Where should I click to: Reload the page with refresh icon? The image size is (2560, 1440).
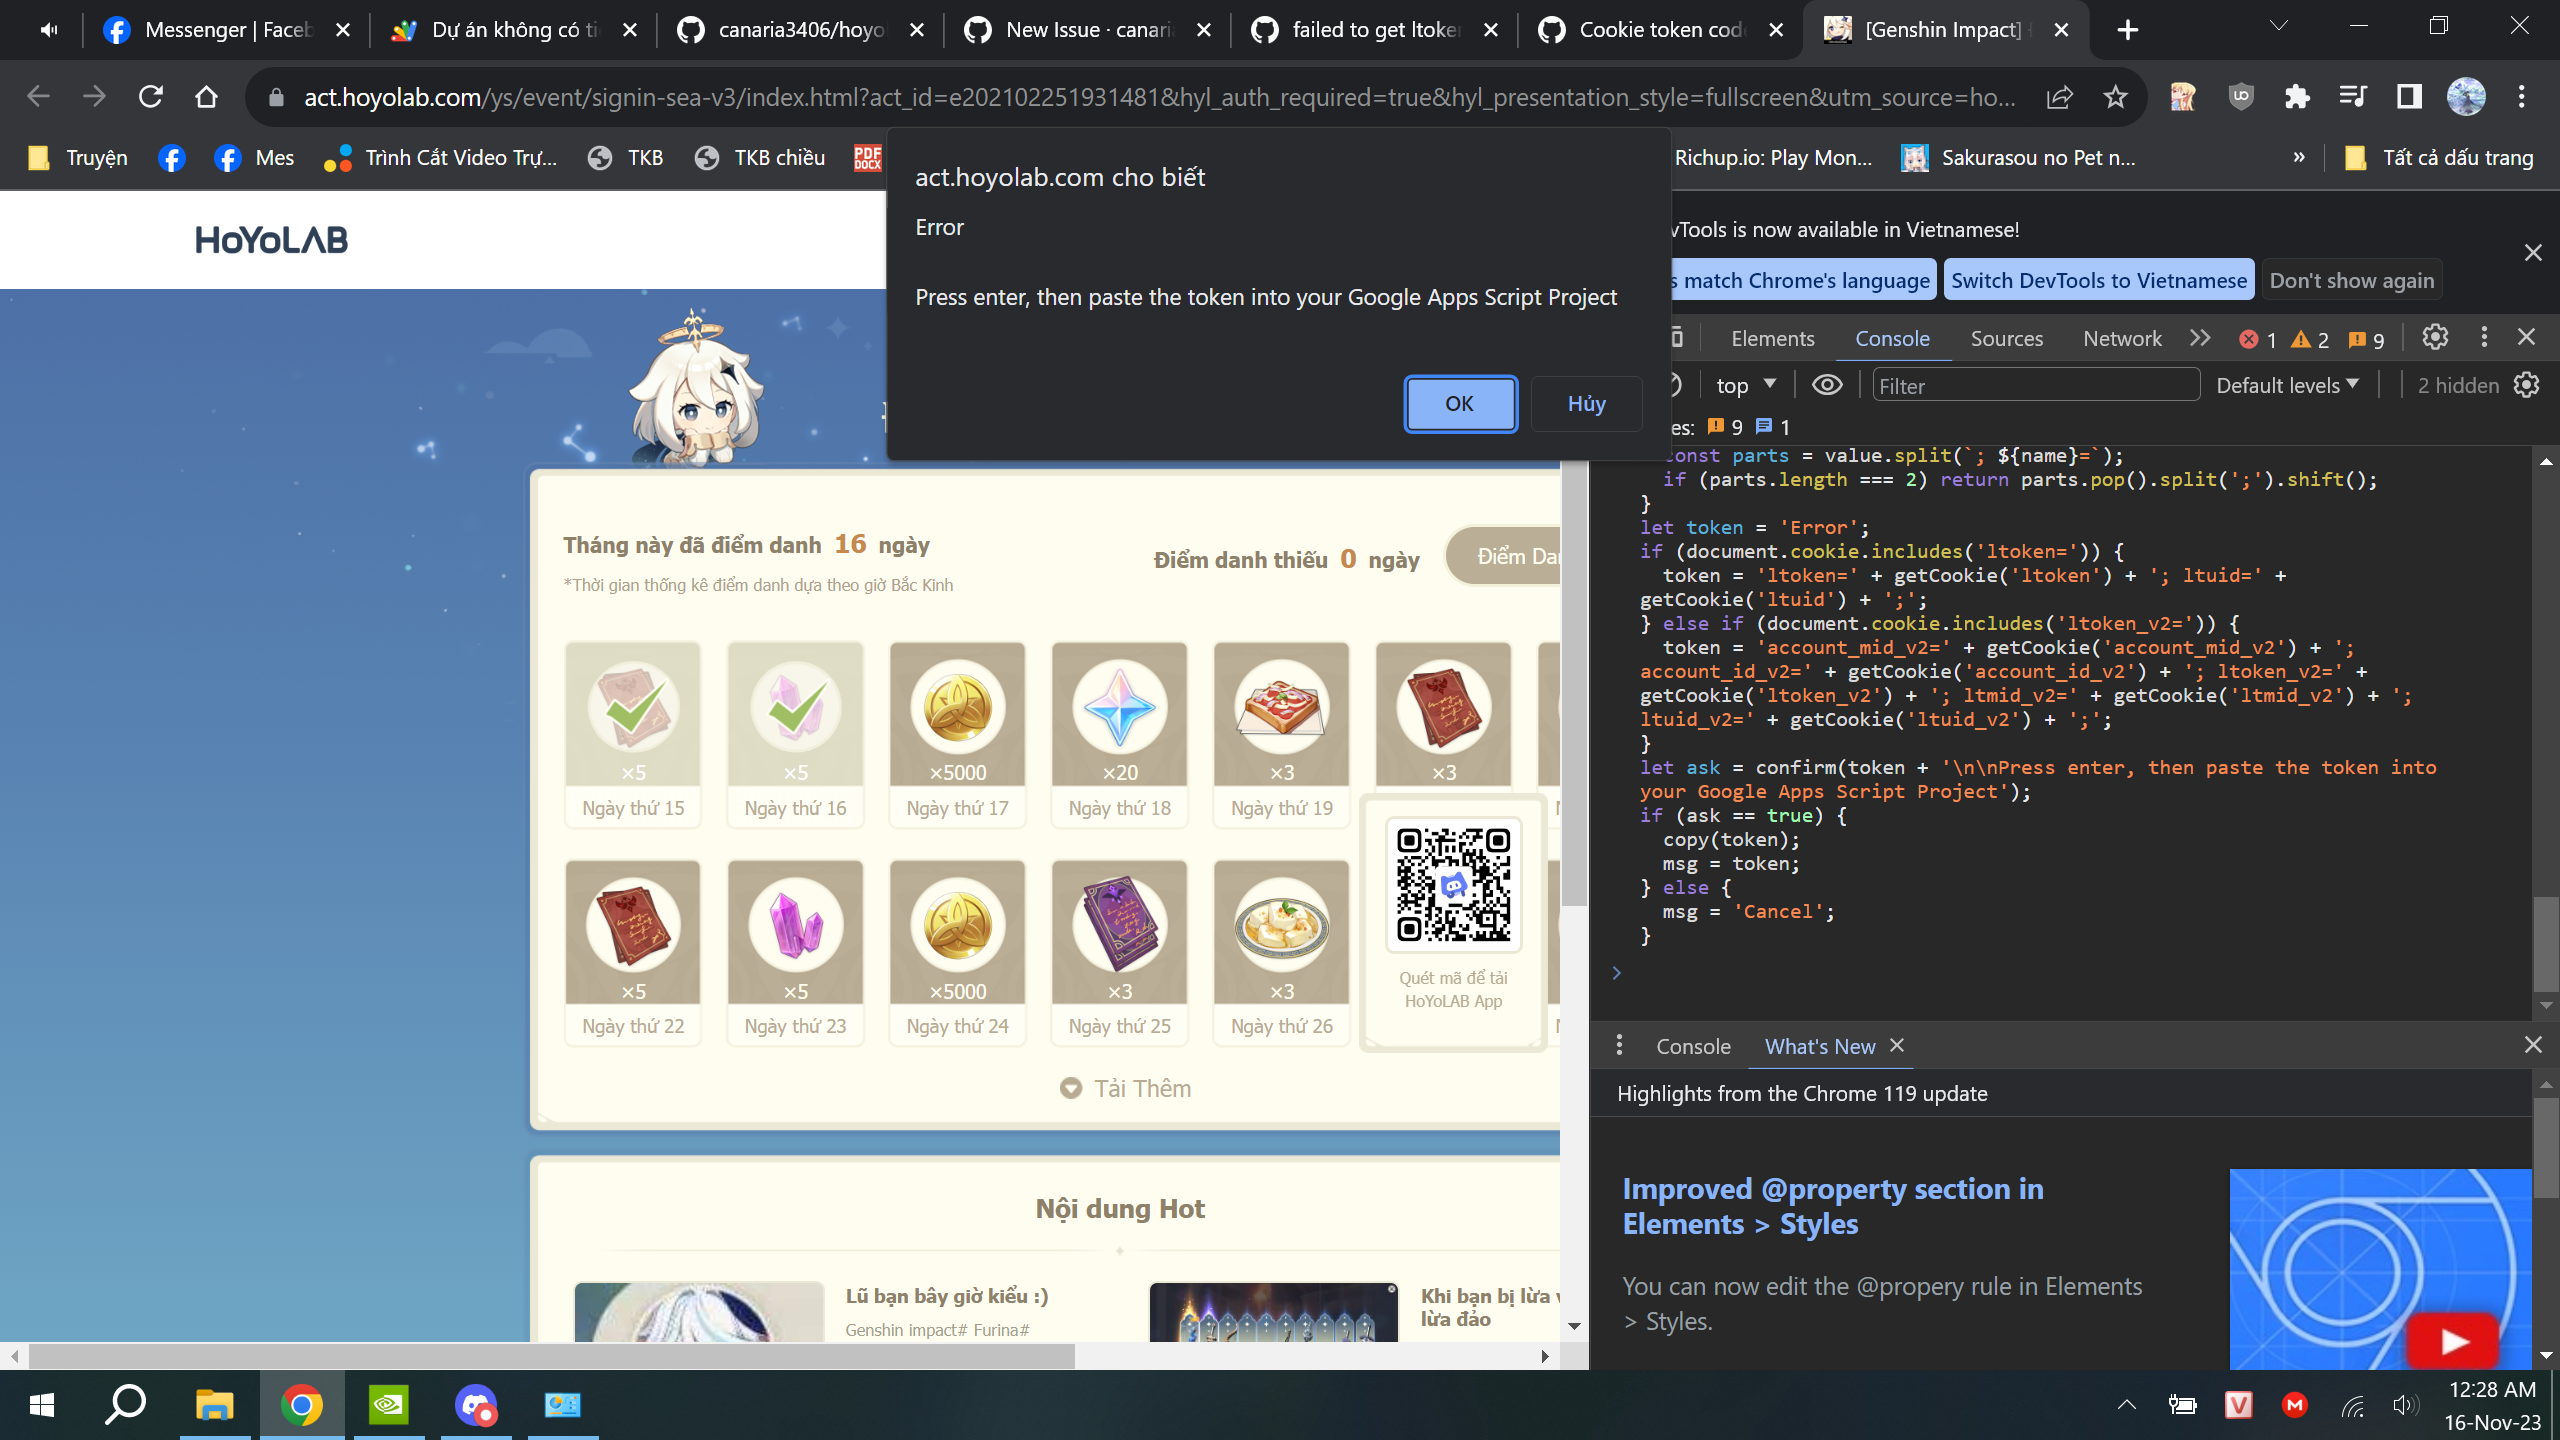point(151,97)
